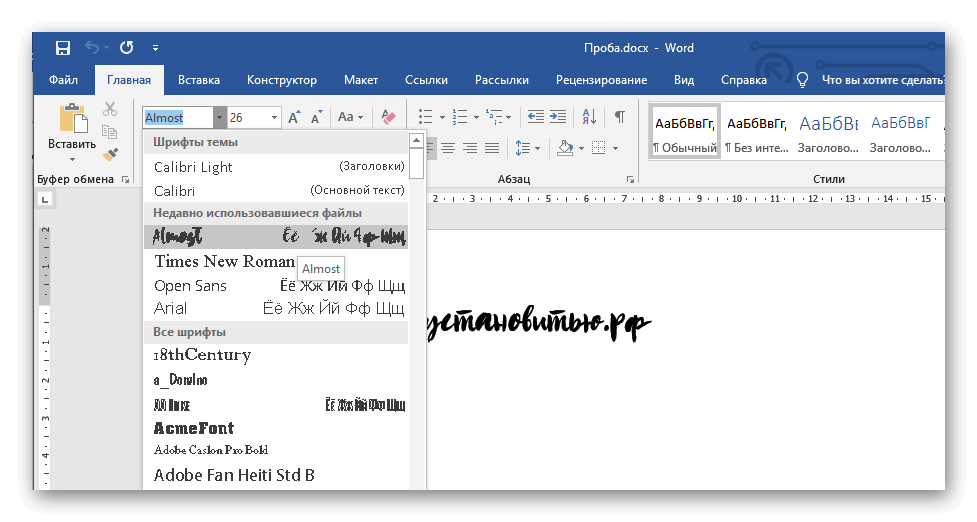Undo the last action
Viewport: 977px width, 522px height.
pyautogui.click(x=92, y=47)
